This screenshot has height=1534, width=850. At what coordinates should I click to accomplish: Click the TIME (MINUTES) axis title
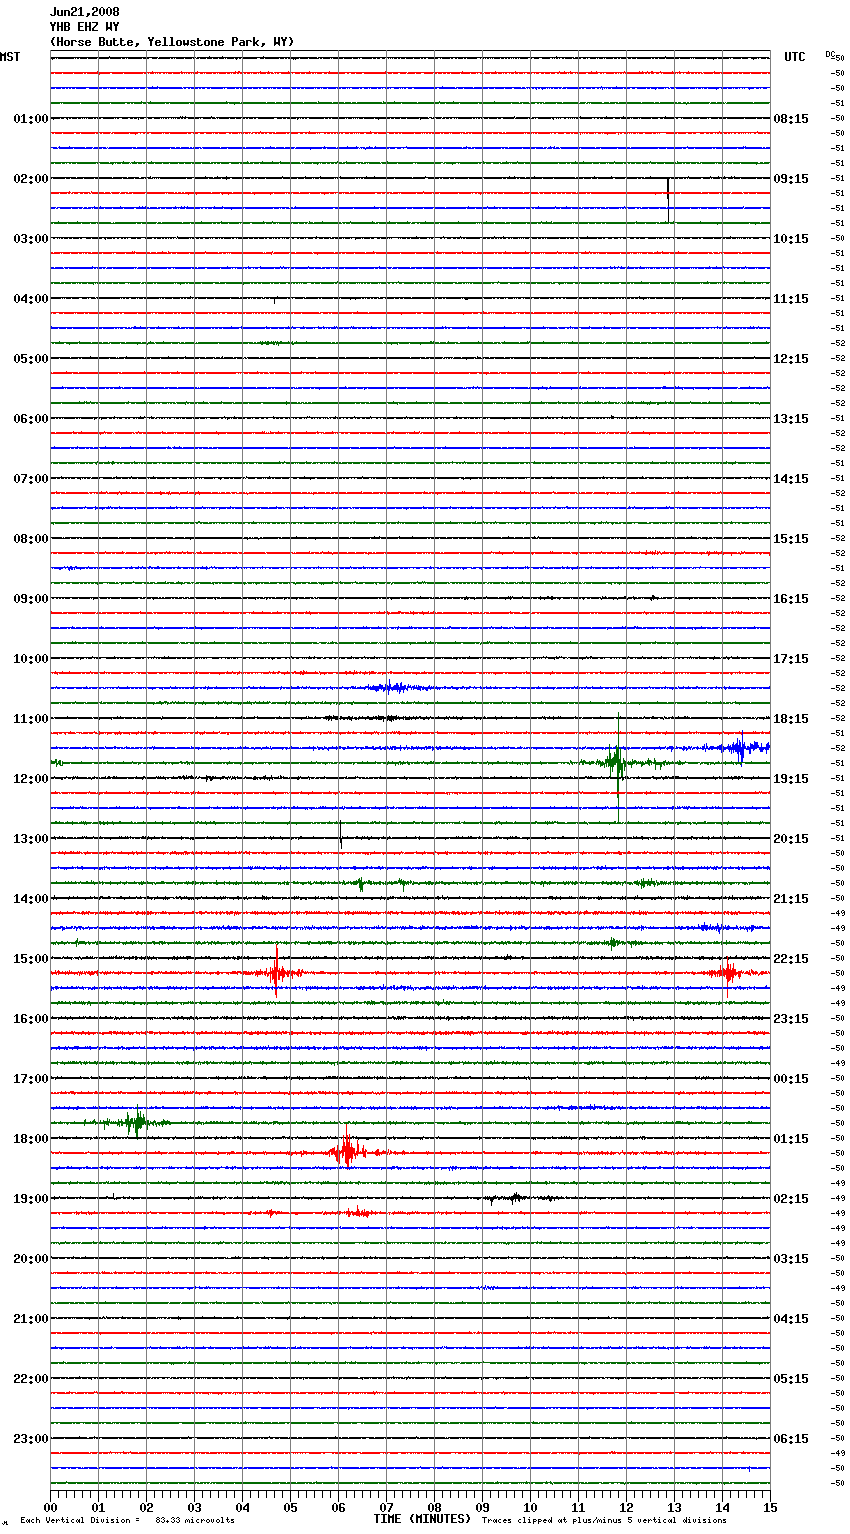coord(422,1519)
